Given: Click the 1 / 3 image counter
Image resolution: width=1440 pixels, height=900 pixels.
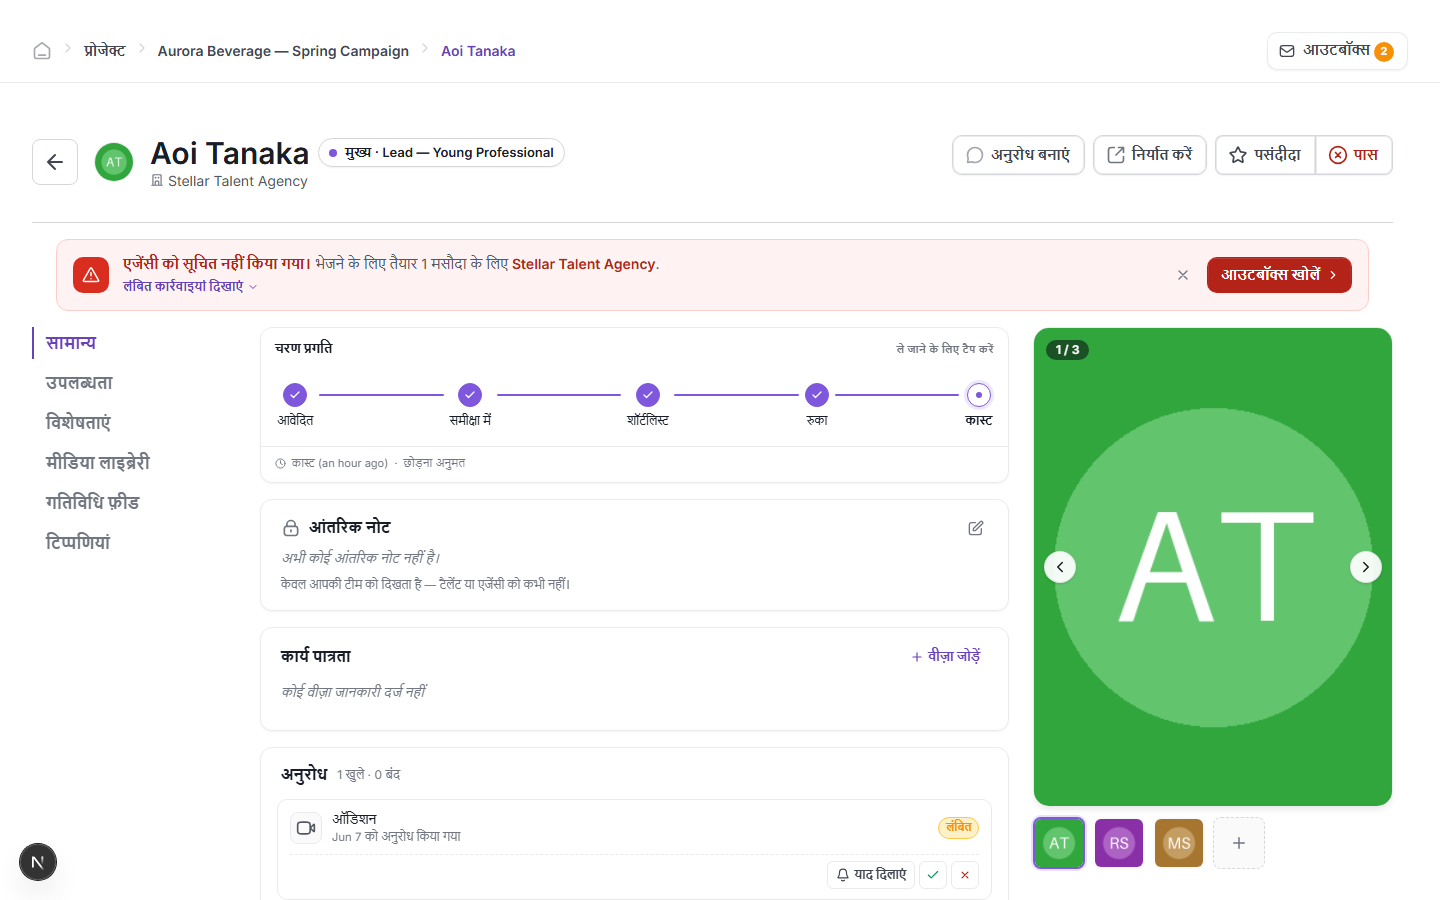Looking at the screenshot, I should tap(1068, 350).
